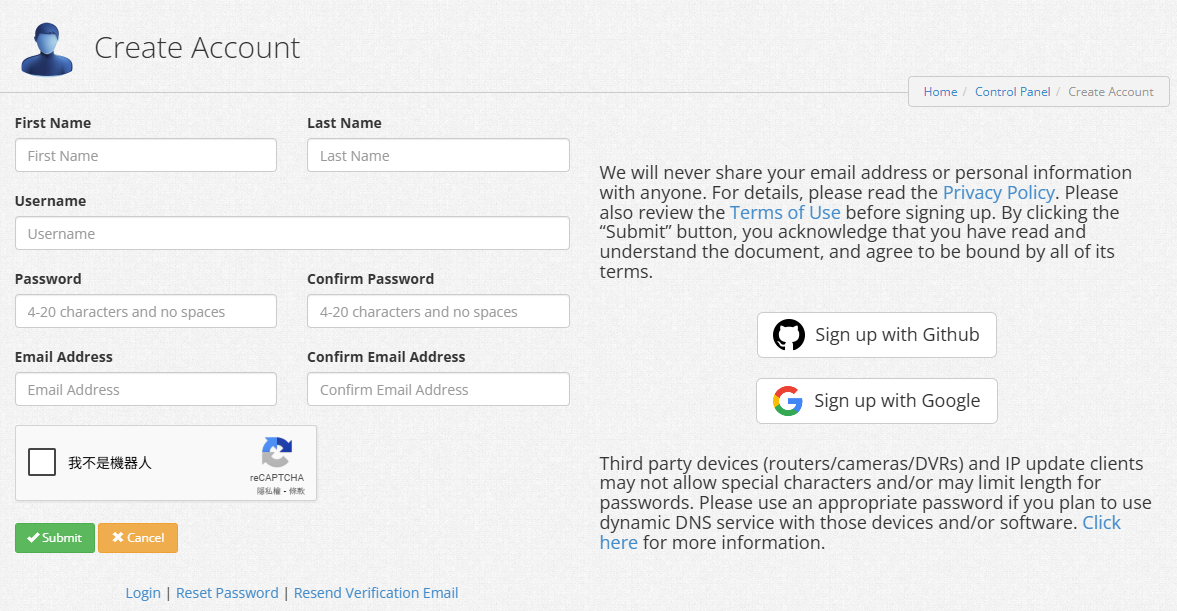Image resolution: width=1177 pixels, height=611 pixels.
Task: Select the Confirm Password field
Action: coord(438,312)
